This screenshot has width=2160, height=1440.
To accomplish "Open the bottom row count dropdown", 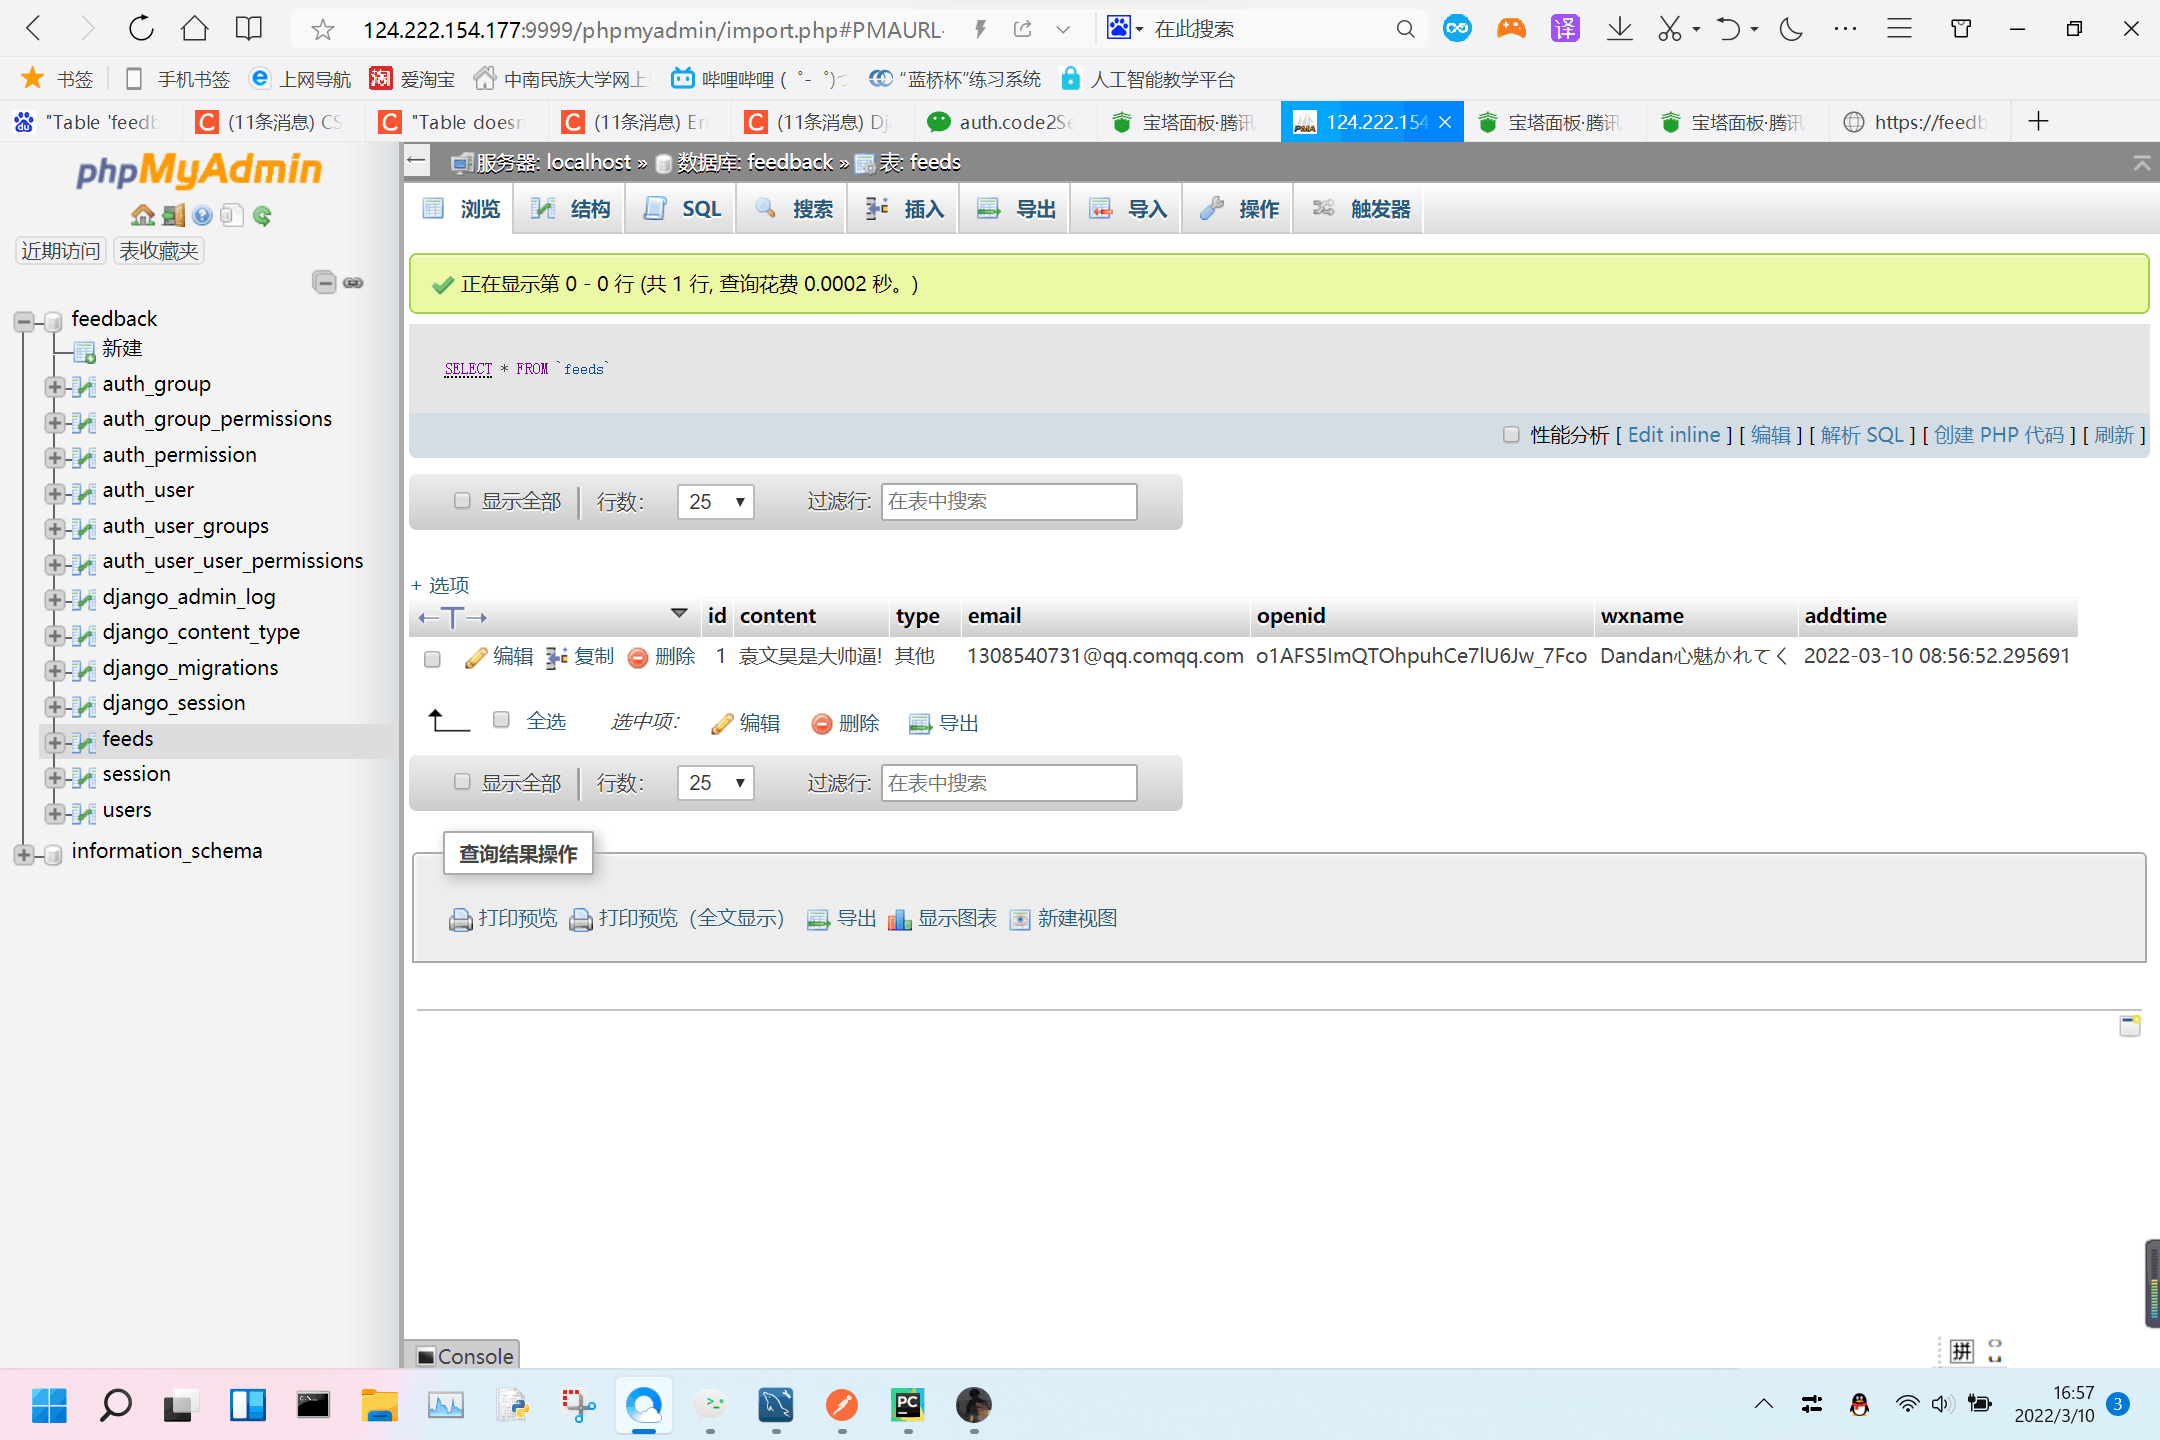I will pos(716,782).
